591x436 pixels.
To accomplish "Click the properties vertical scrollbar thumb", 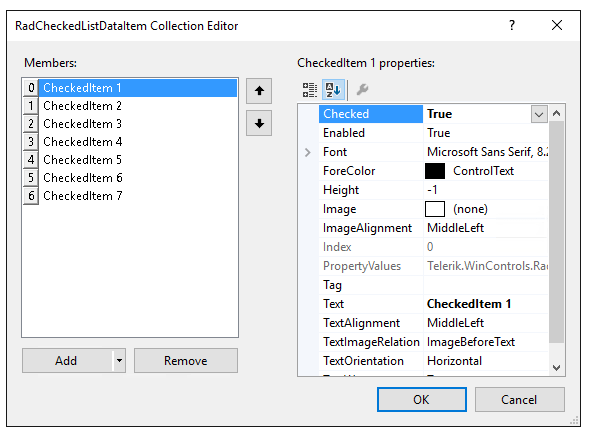I will (556, 232).
